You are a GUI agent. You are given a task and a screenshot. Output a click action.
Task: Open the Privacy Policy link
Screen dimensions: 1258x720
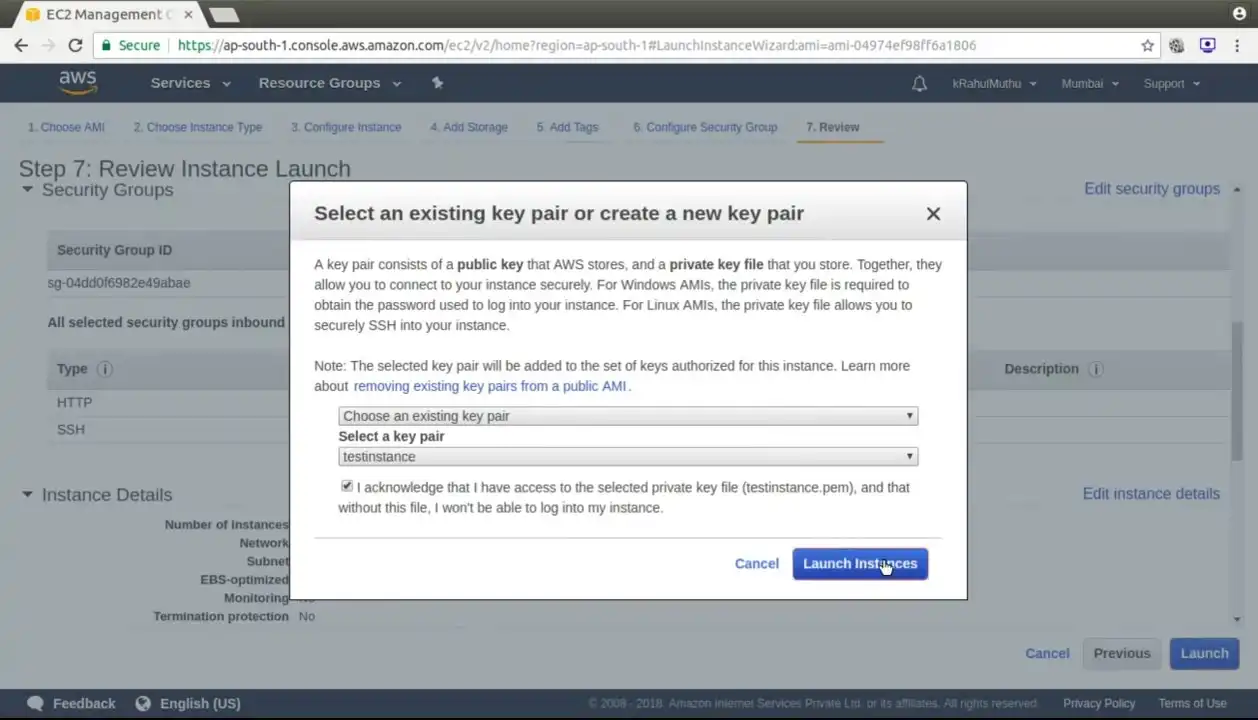pos(1099,703)
